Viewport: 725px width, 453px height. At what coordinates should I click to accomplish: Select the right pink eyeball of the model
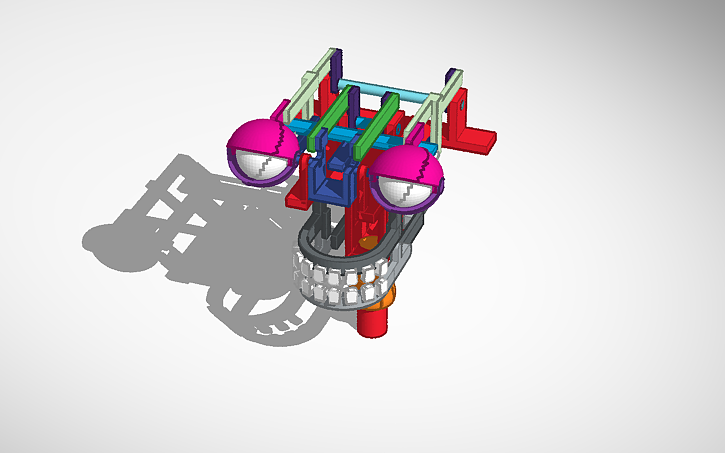pyautogui.click(x=407, y=178)
